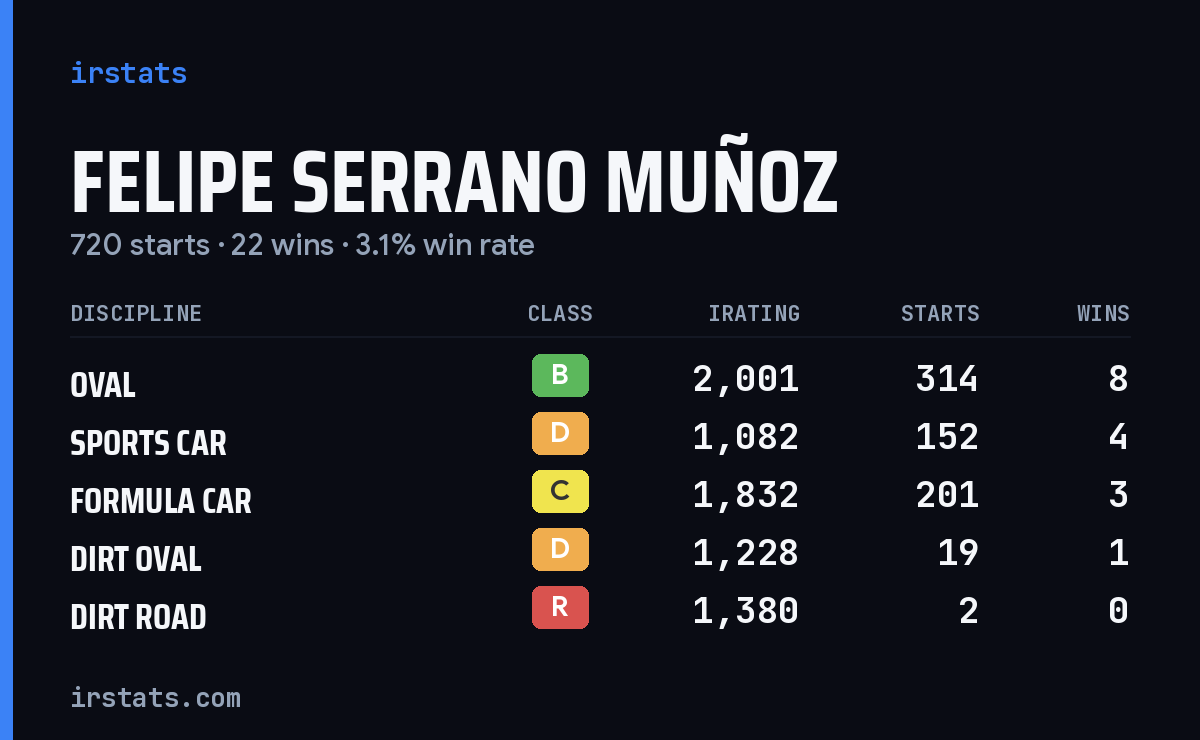
Task: Sort by the IRATING column header
Action: (x=754, y=314)
